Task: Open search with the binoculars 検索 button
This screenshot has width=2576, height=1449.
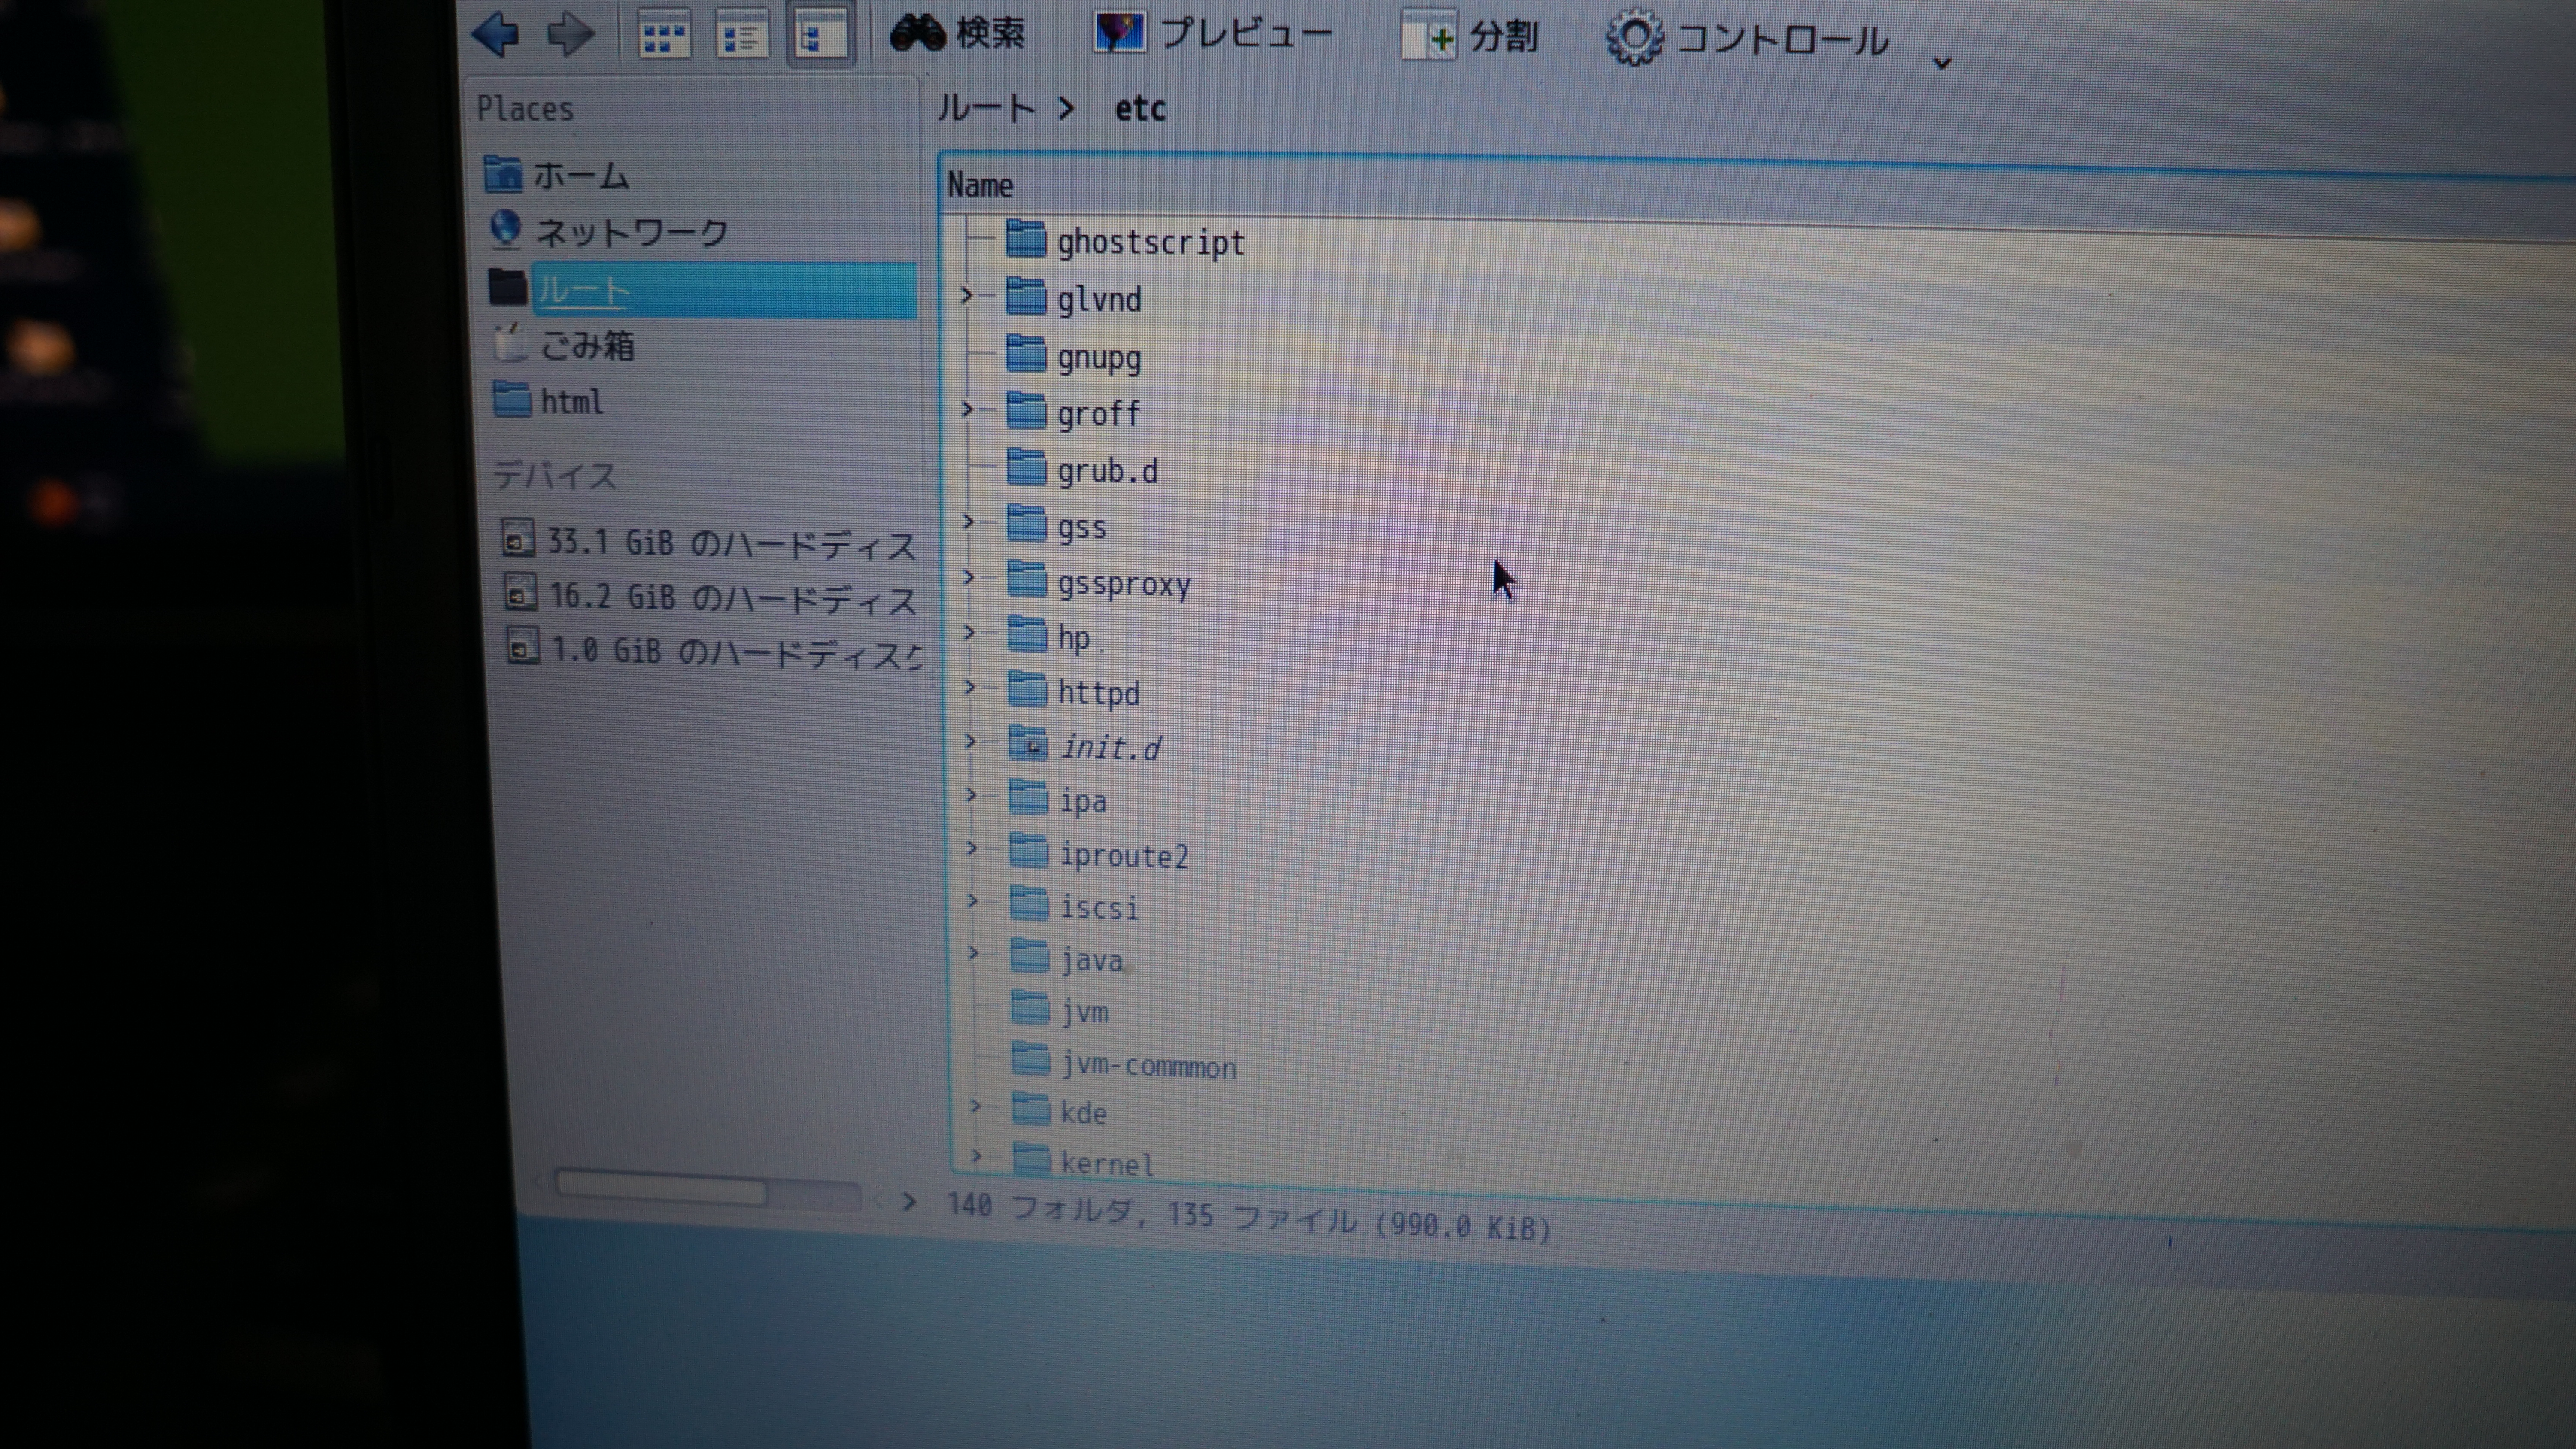Action: [958, 33]
